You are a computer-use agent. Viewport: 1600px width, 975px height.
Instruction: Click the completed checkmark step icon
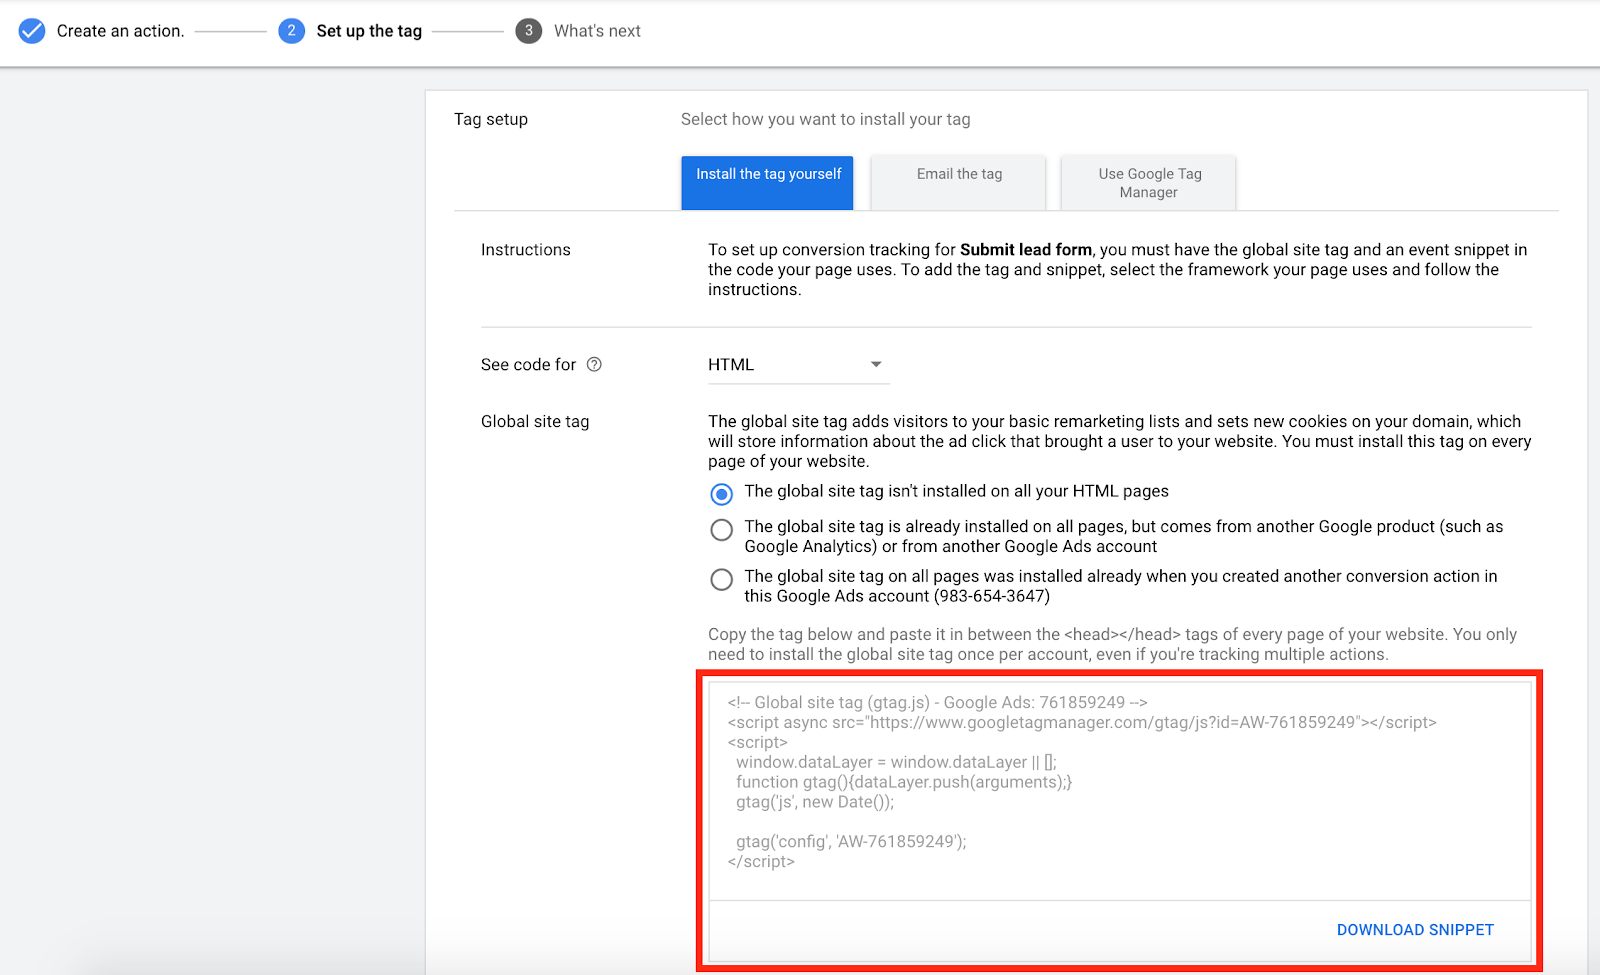pos(32,31)
